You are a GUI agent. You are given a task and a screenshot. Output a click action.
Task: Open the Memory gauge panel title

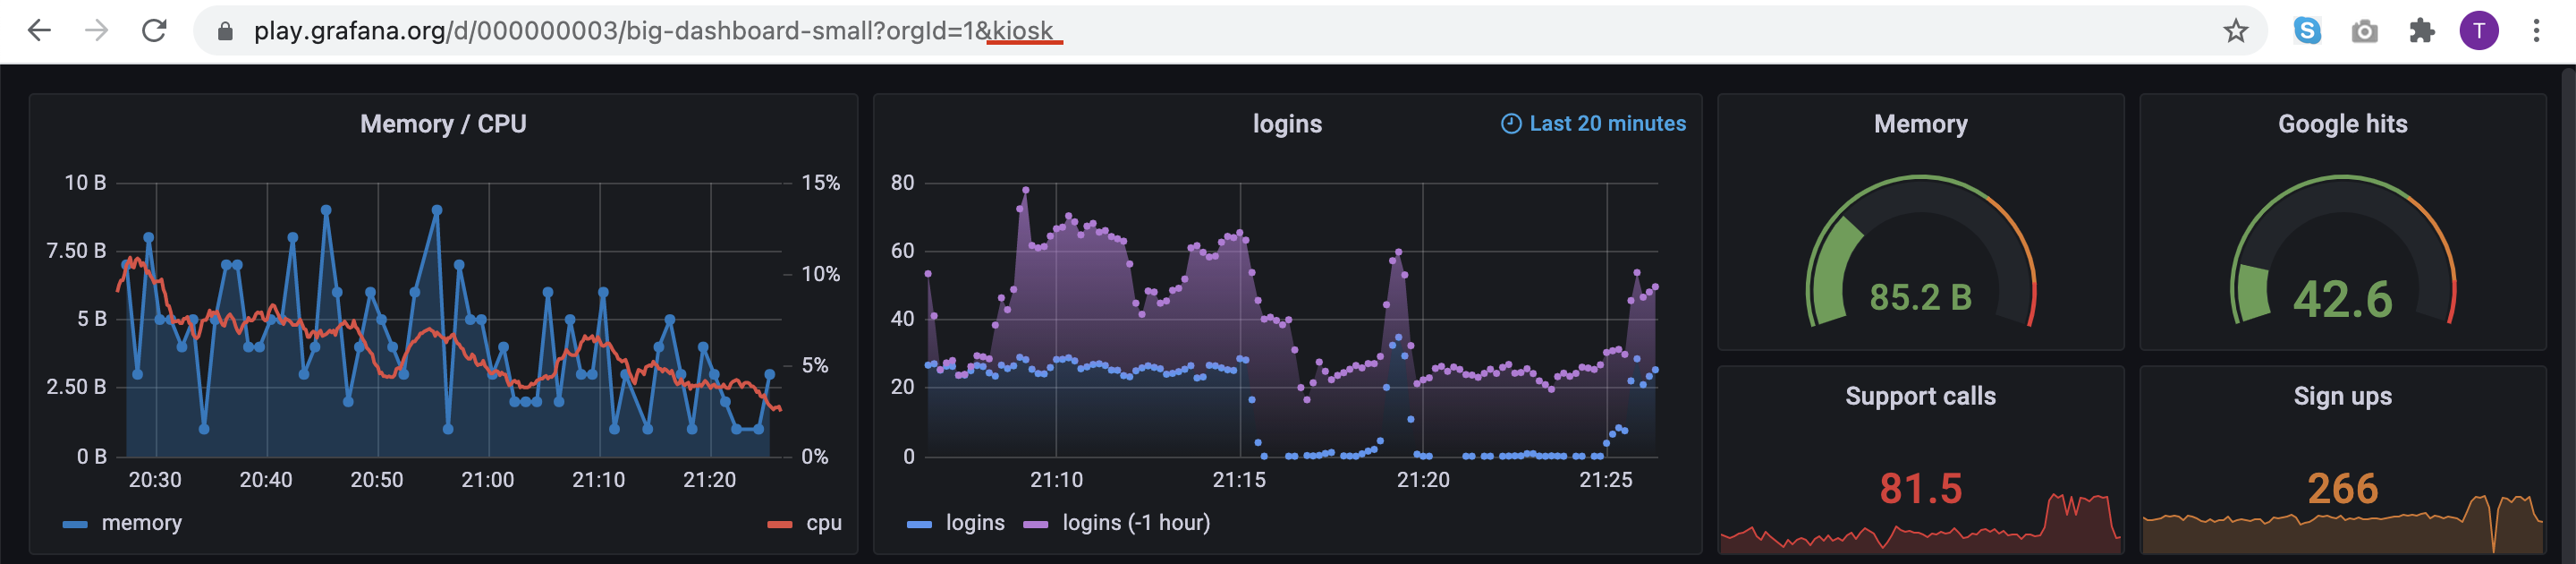coord(1920,124)
